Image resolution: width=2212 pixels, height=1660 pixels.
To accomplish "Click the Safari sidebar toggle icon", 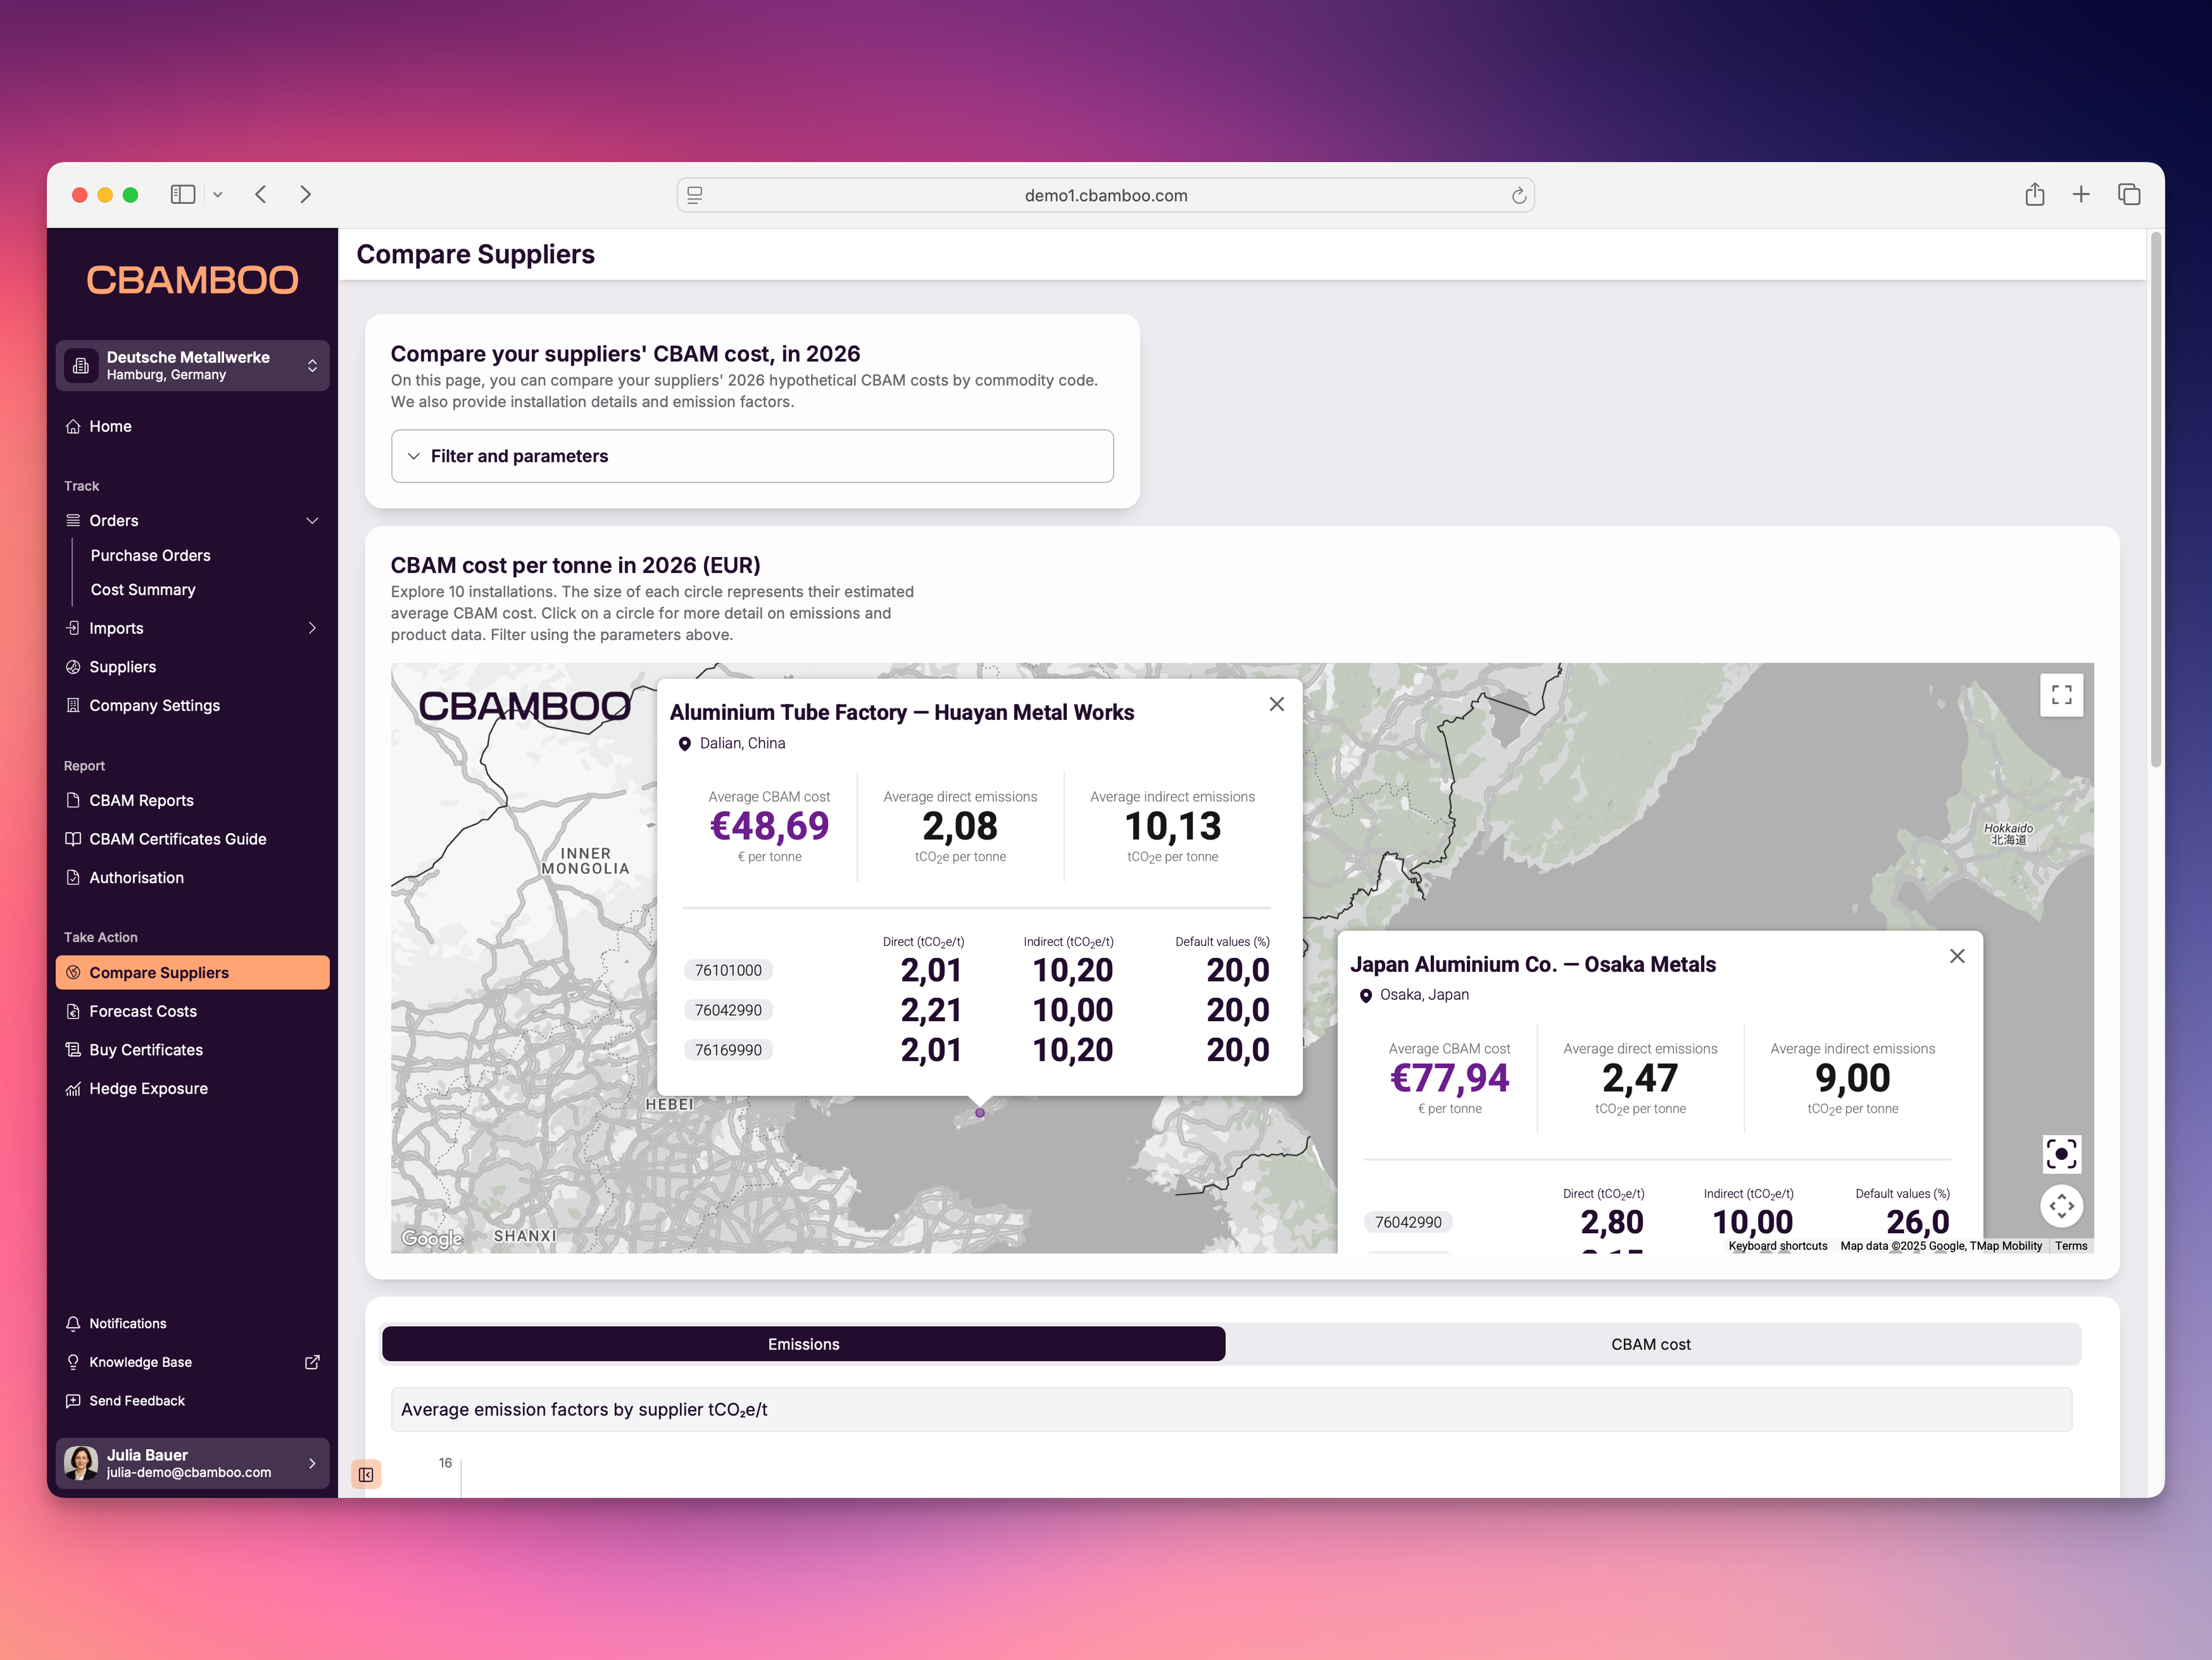I will (183, 194).
